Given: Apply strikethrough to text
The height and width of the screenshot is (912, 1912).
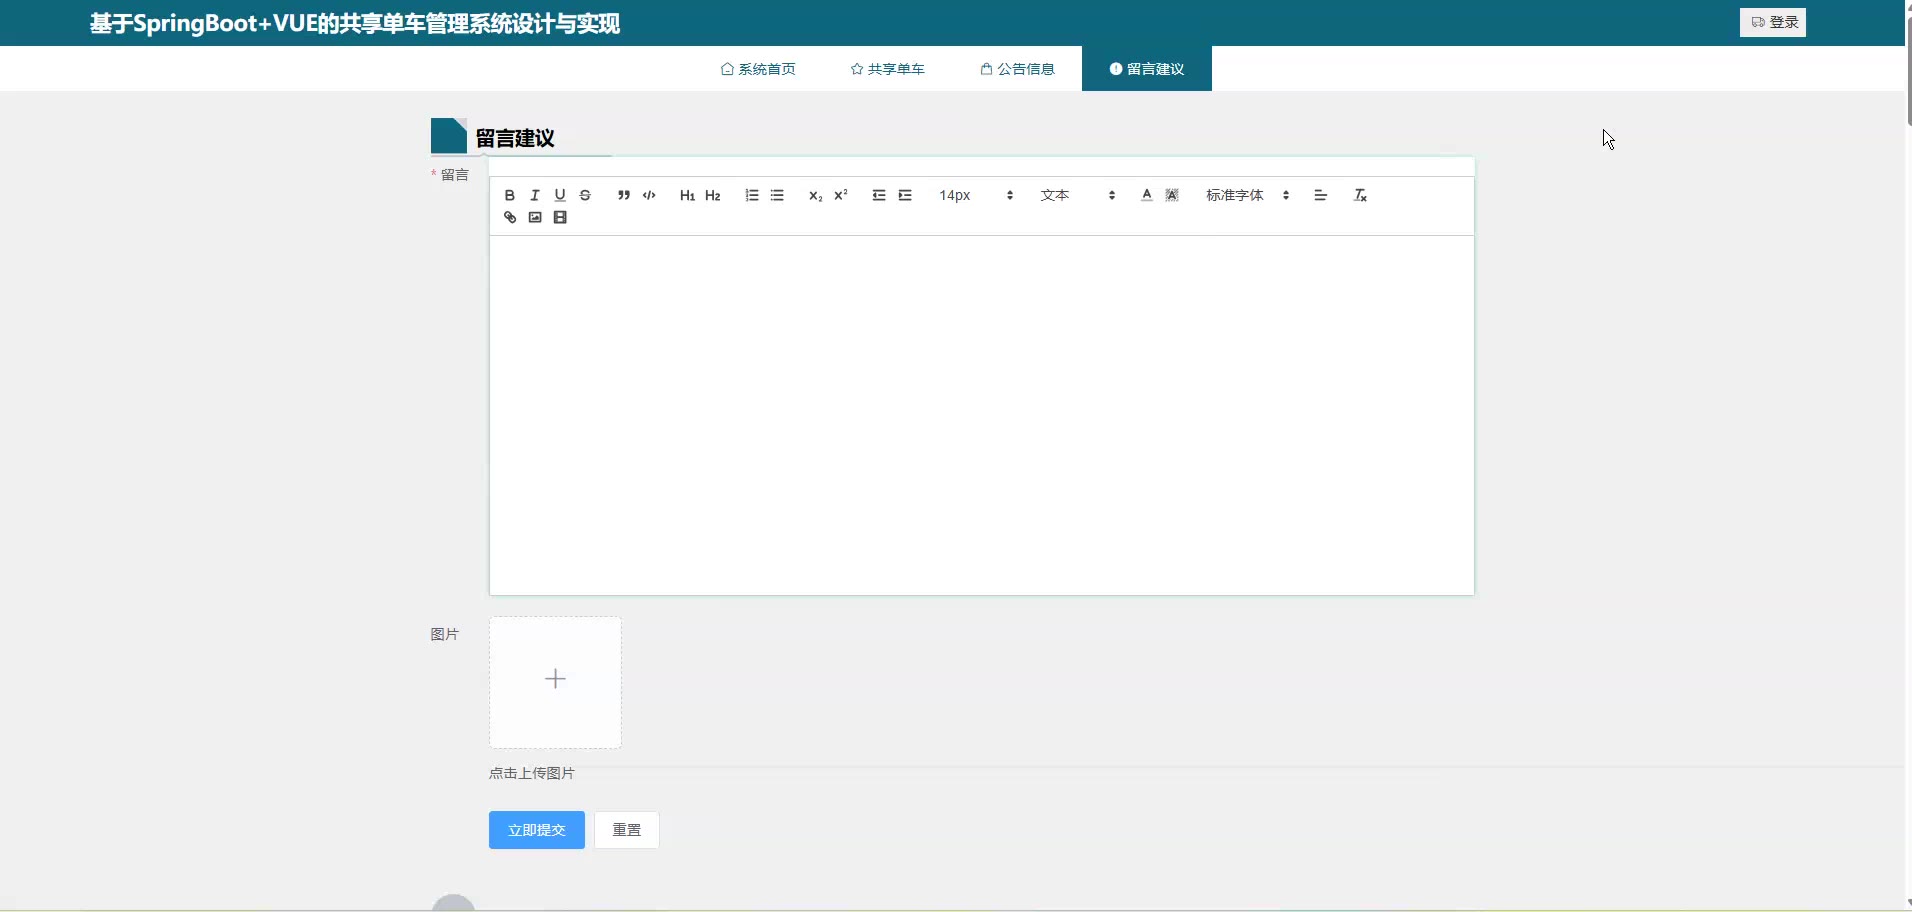Looking at the screenshot, I should tap(585, 195).
